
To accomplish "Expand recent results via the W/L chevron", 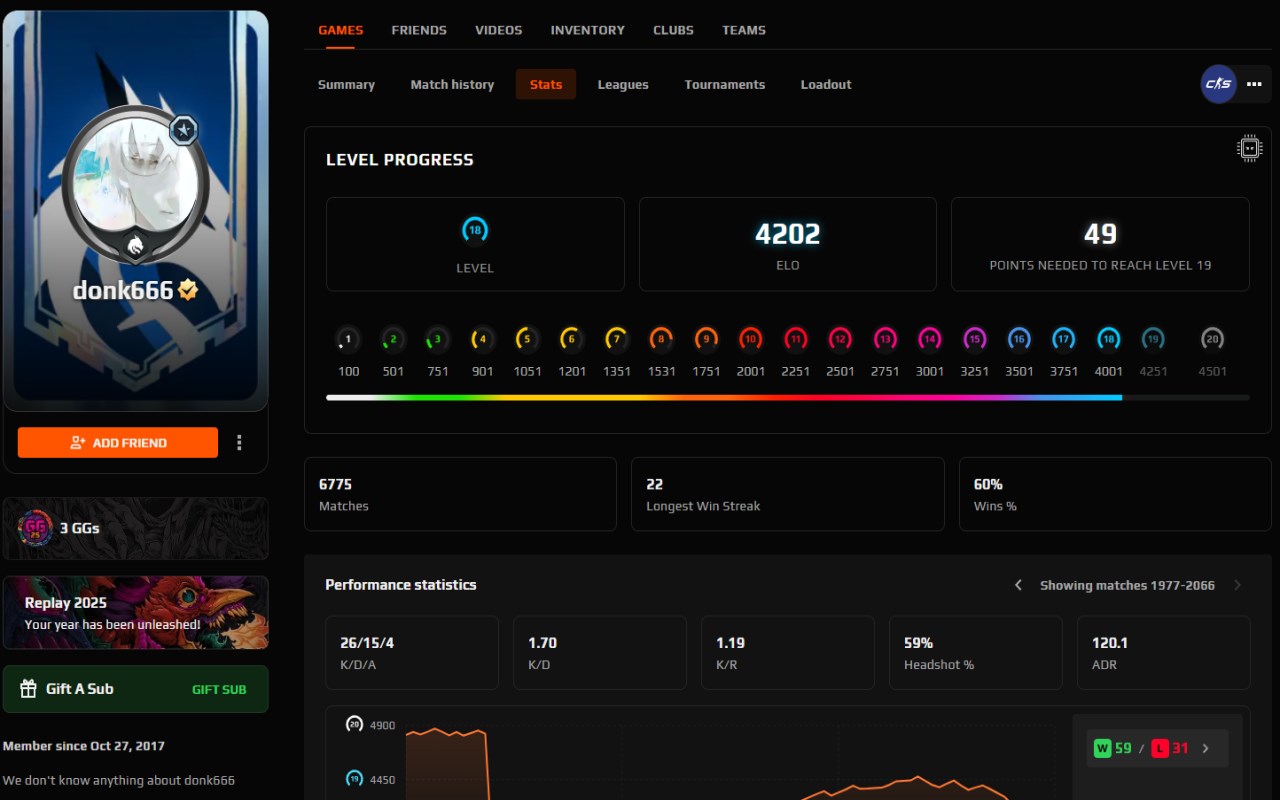I will tap(1205, 747).
